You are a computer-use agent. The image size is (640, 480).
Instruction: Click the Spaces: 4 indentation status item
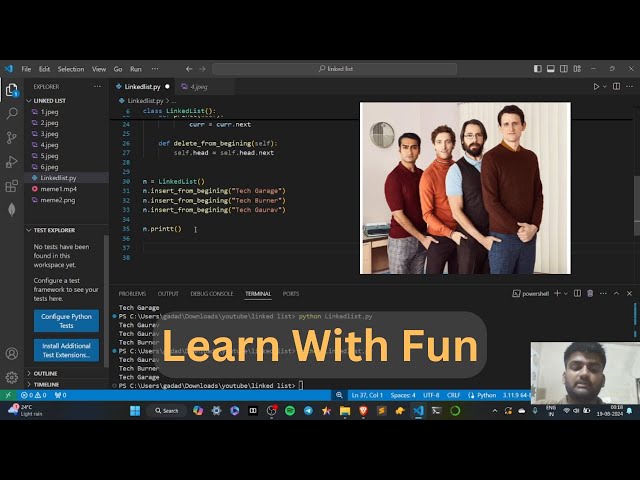coord(403,395)
